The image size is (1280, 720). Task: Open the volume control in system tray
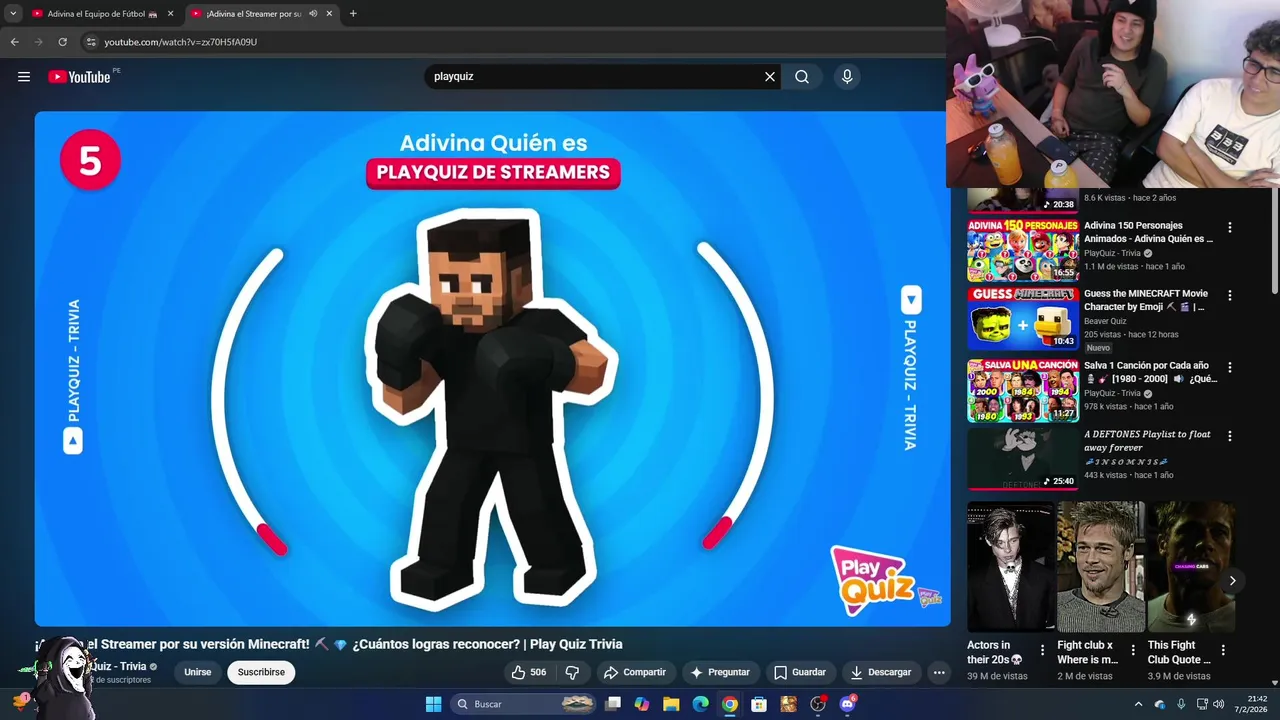[1218, 704]
